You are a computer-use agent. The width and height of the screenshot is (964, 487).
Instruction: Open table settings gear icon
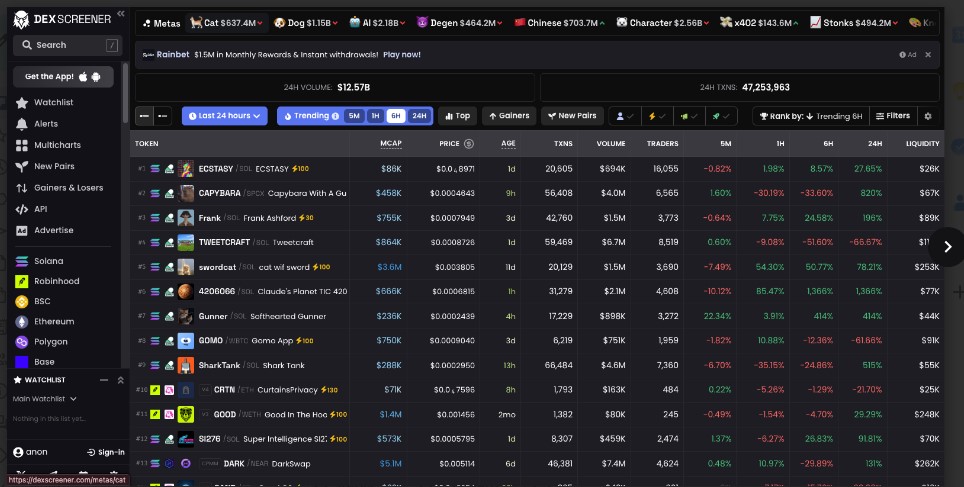pos(928,116)
